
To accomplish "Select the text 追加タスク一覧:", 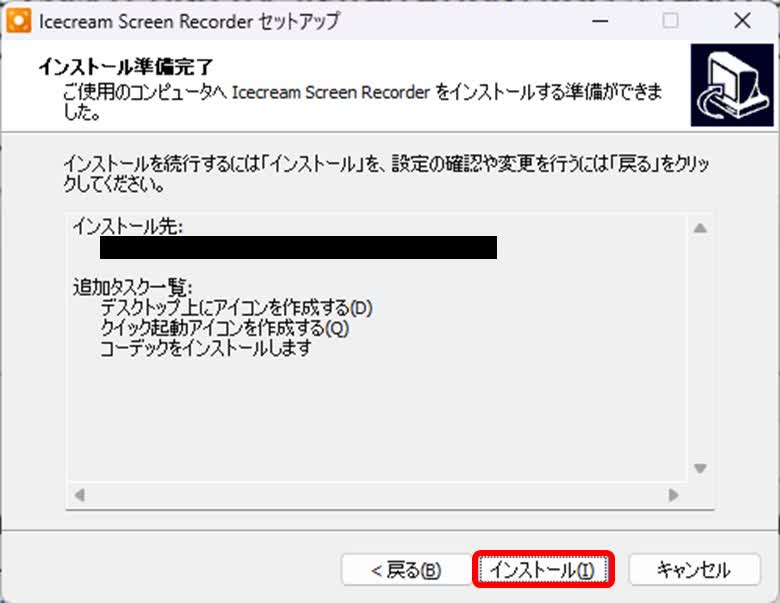I will 132,287.
